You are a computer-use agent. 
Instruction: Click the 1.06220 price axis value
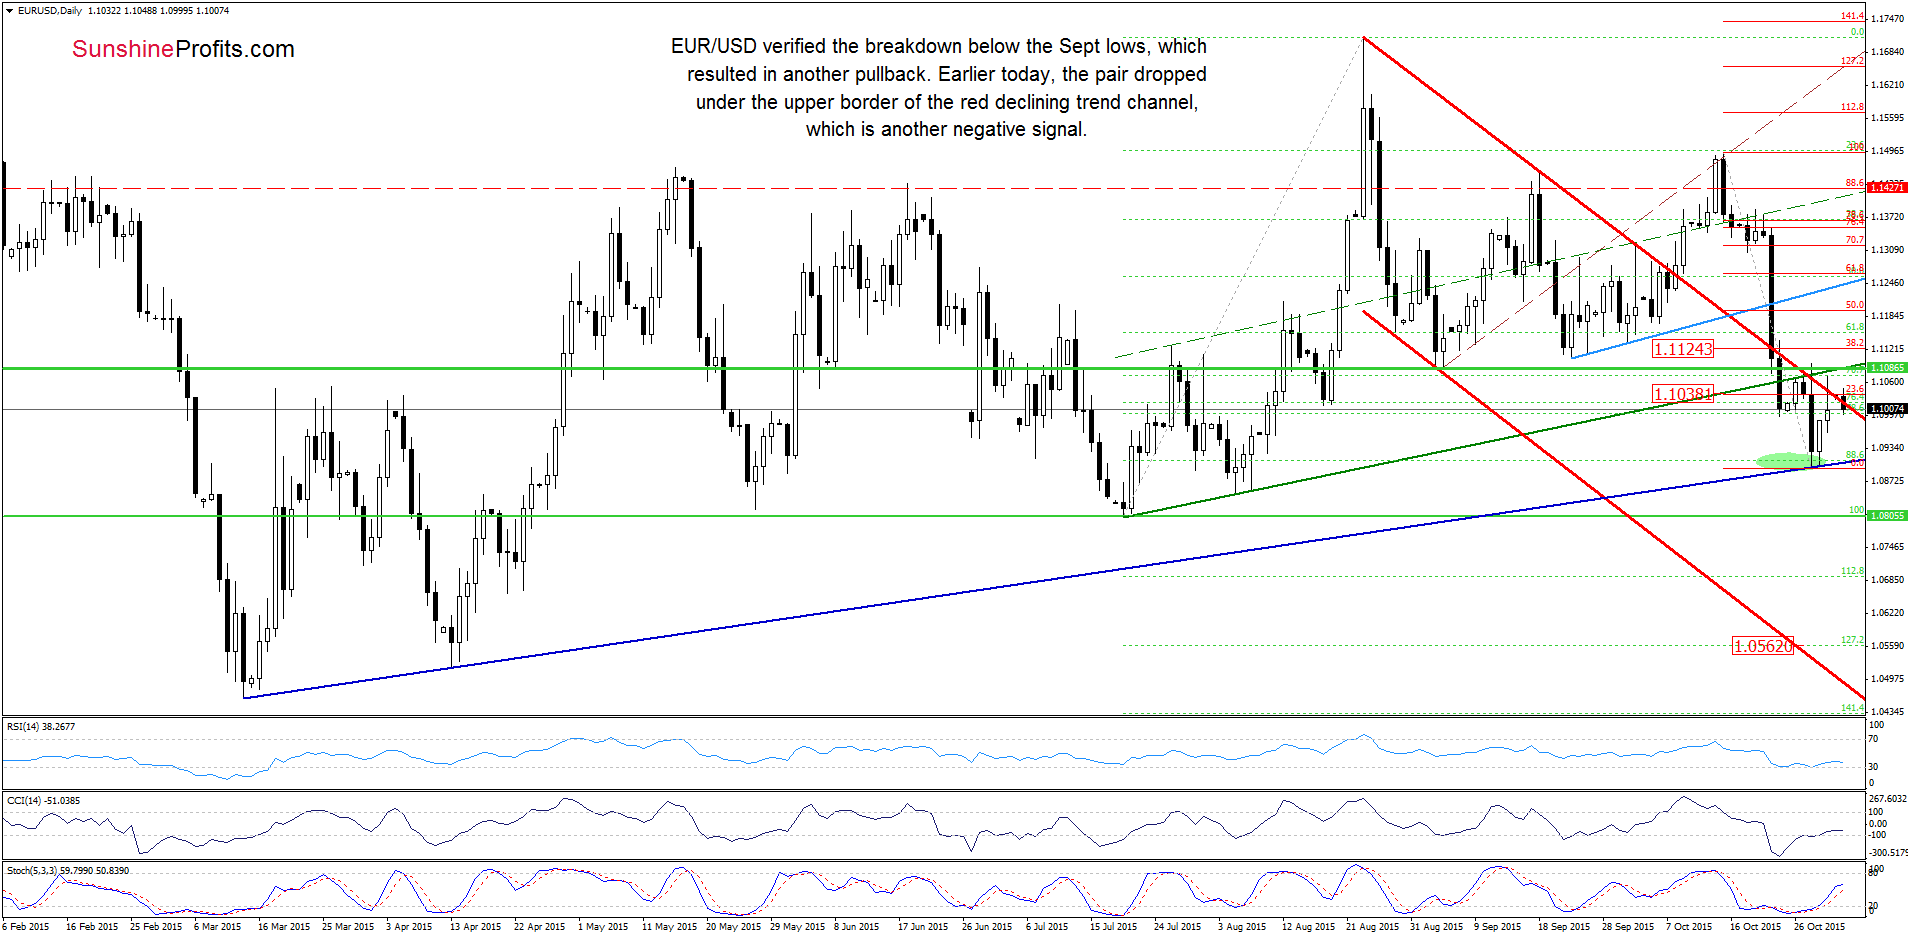point(1887,612)
